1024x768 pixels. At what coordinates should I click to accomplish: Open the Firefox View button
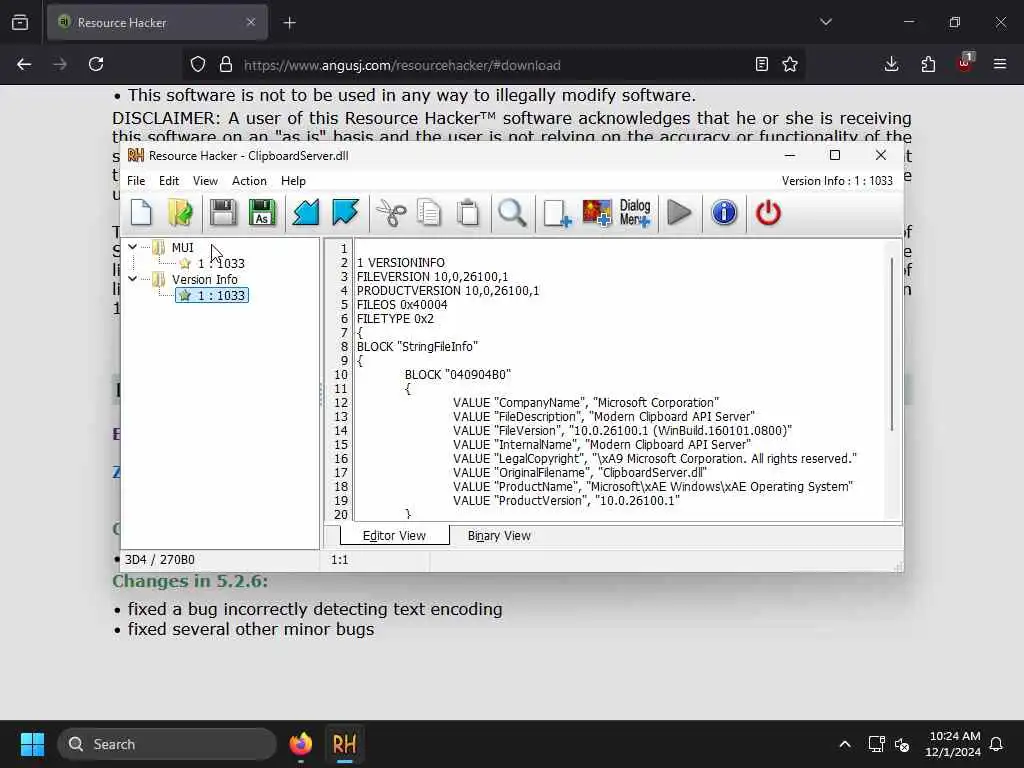pyautogui.click(x=20, y=22)
